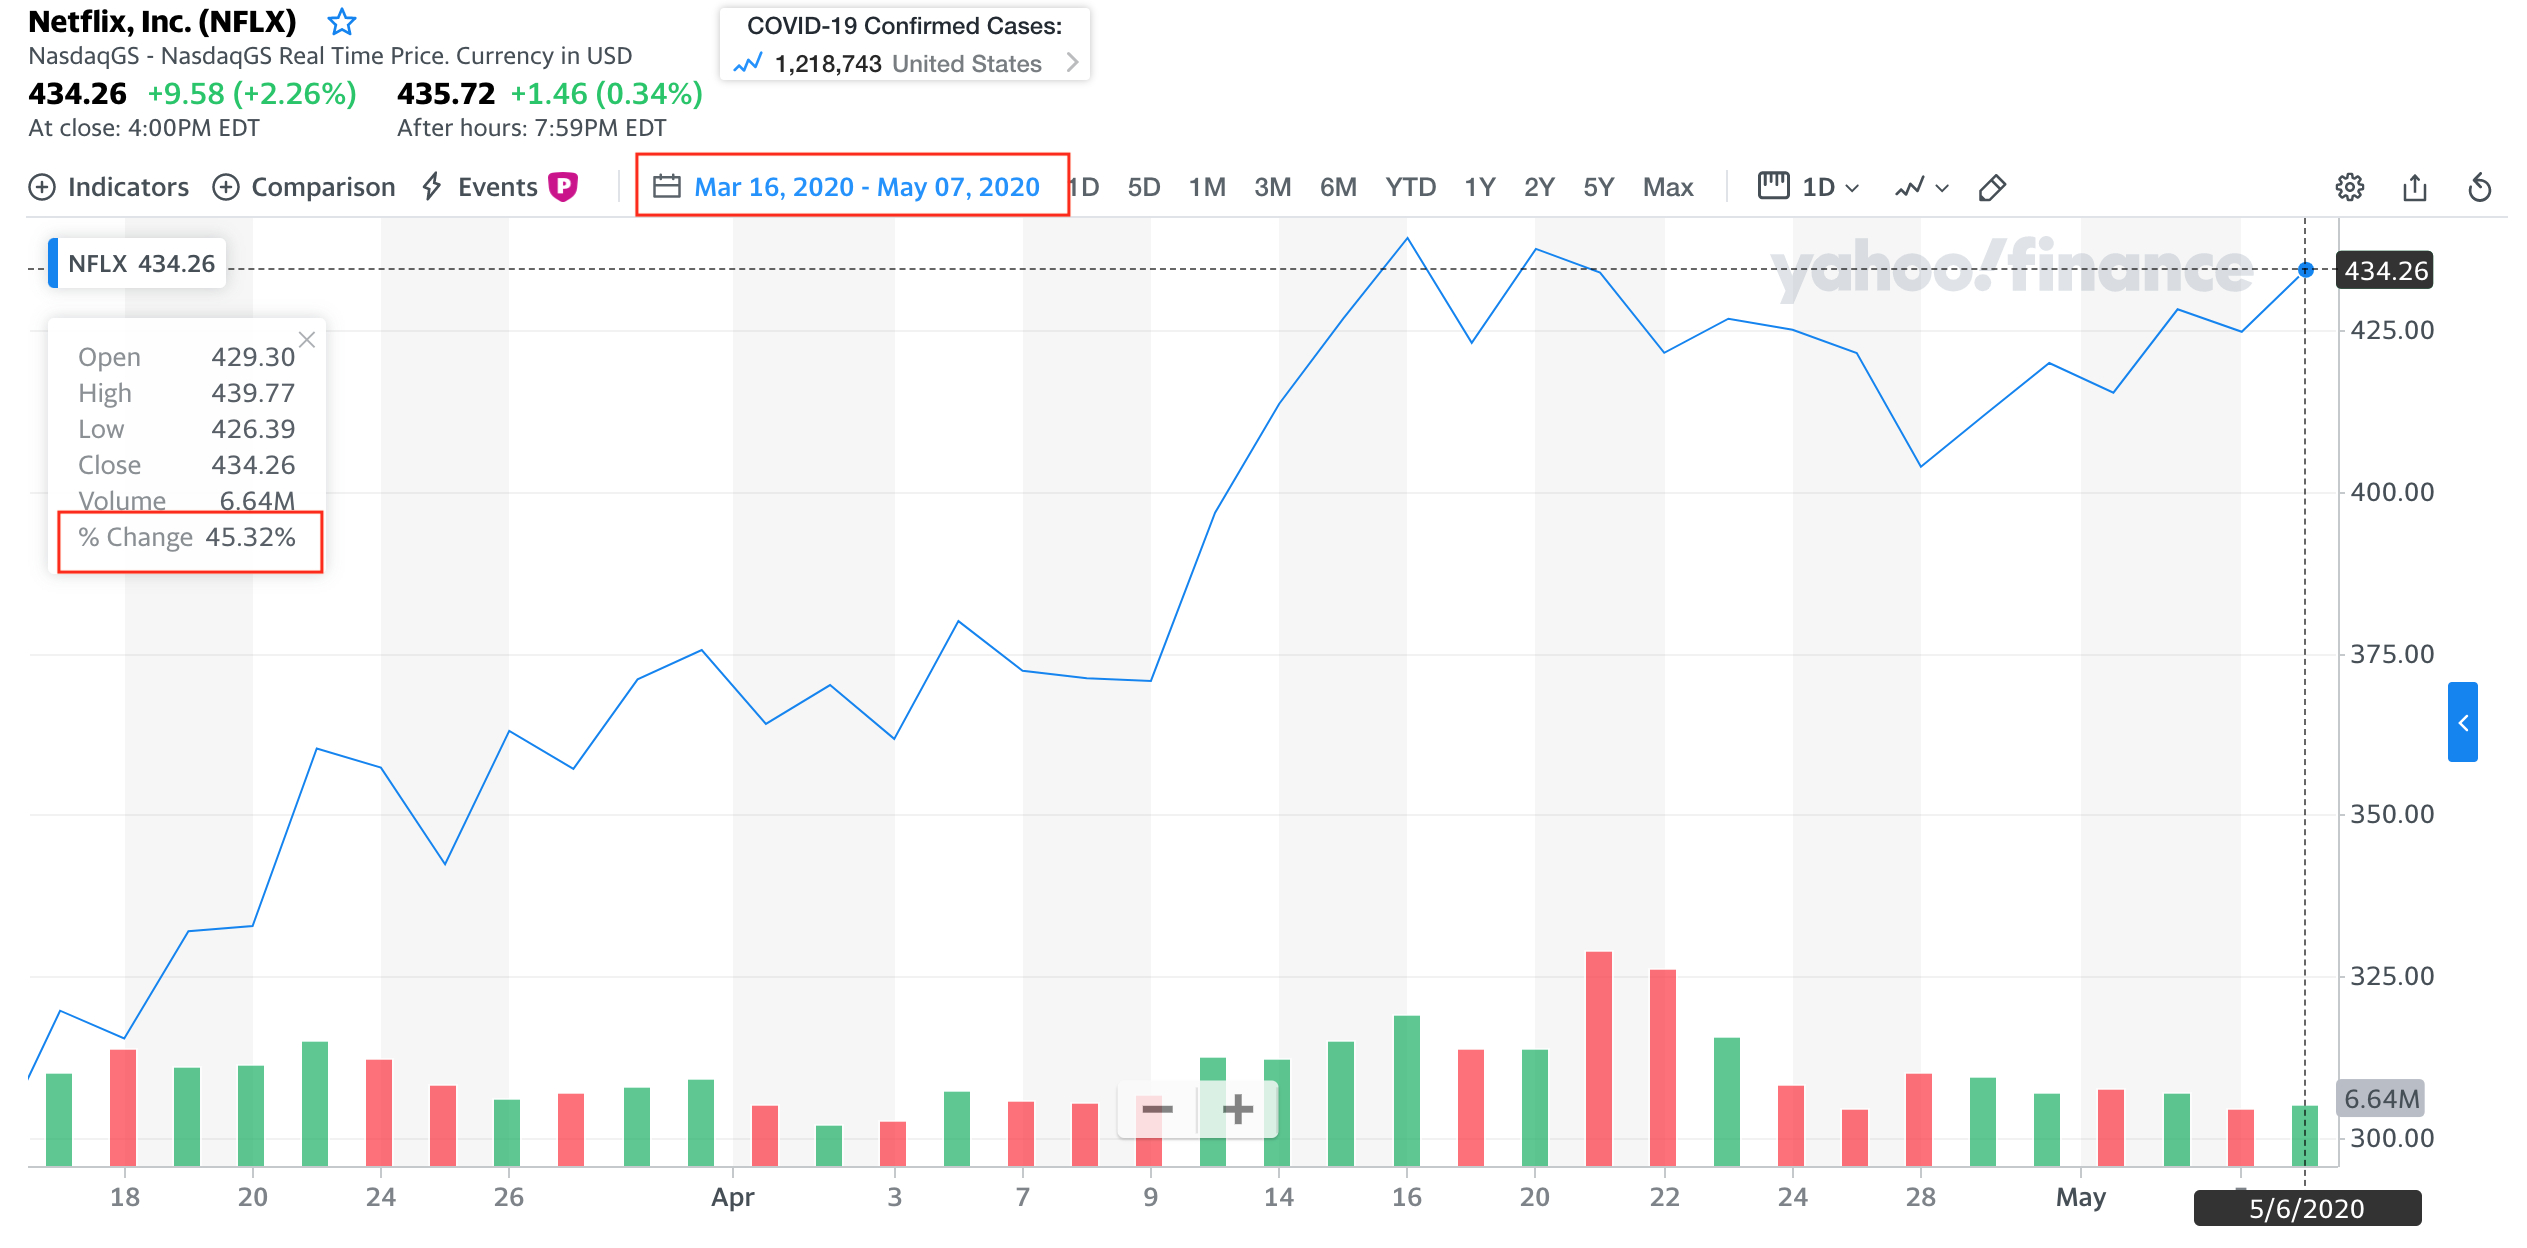
Task: Open the date range picker Mar 16 - May 07
Action: coord(852,186)
